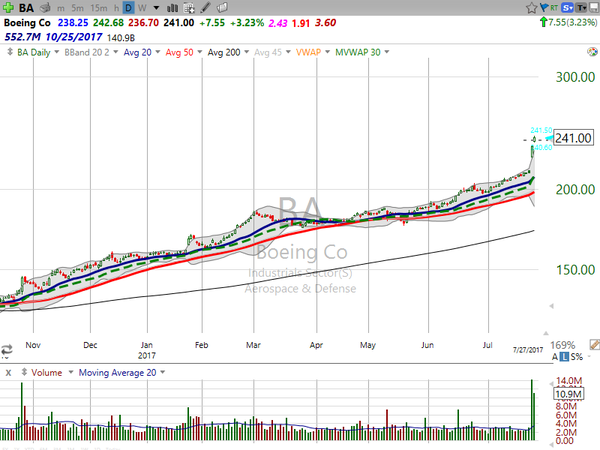
Task: Switch to 5m timeframe
Action: point(77,8)
